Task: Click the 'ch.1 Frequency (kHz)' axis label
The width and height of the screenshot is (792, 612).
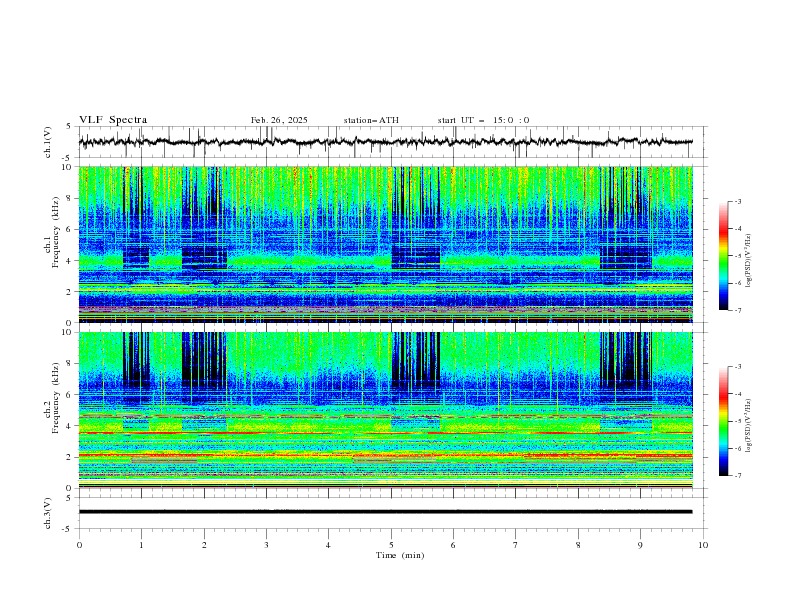Action: [52, 230]
